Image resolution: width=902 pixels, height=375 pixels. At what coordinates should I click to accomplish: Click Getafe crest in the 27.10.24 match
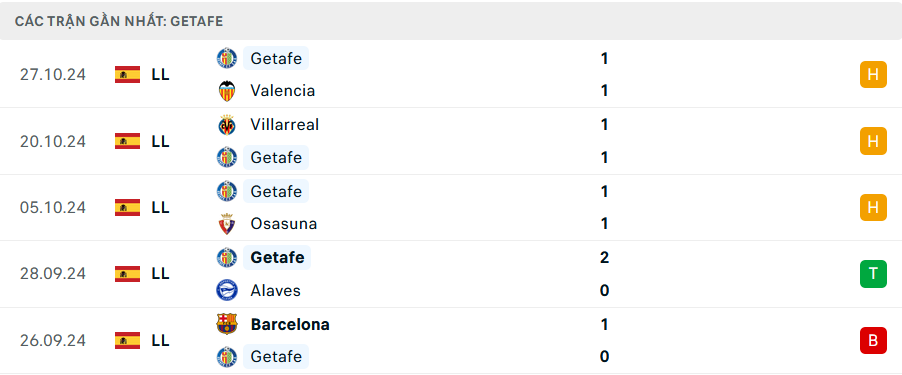click(227, 58)
